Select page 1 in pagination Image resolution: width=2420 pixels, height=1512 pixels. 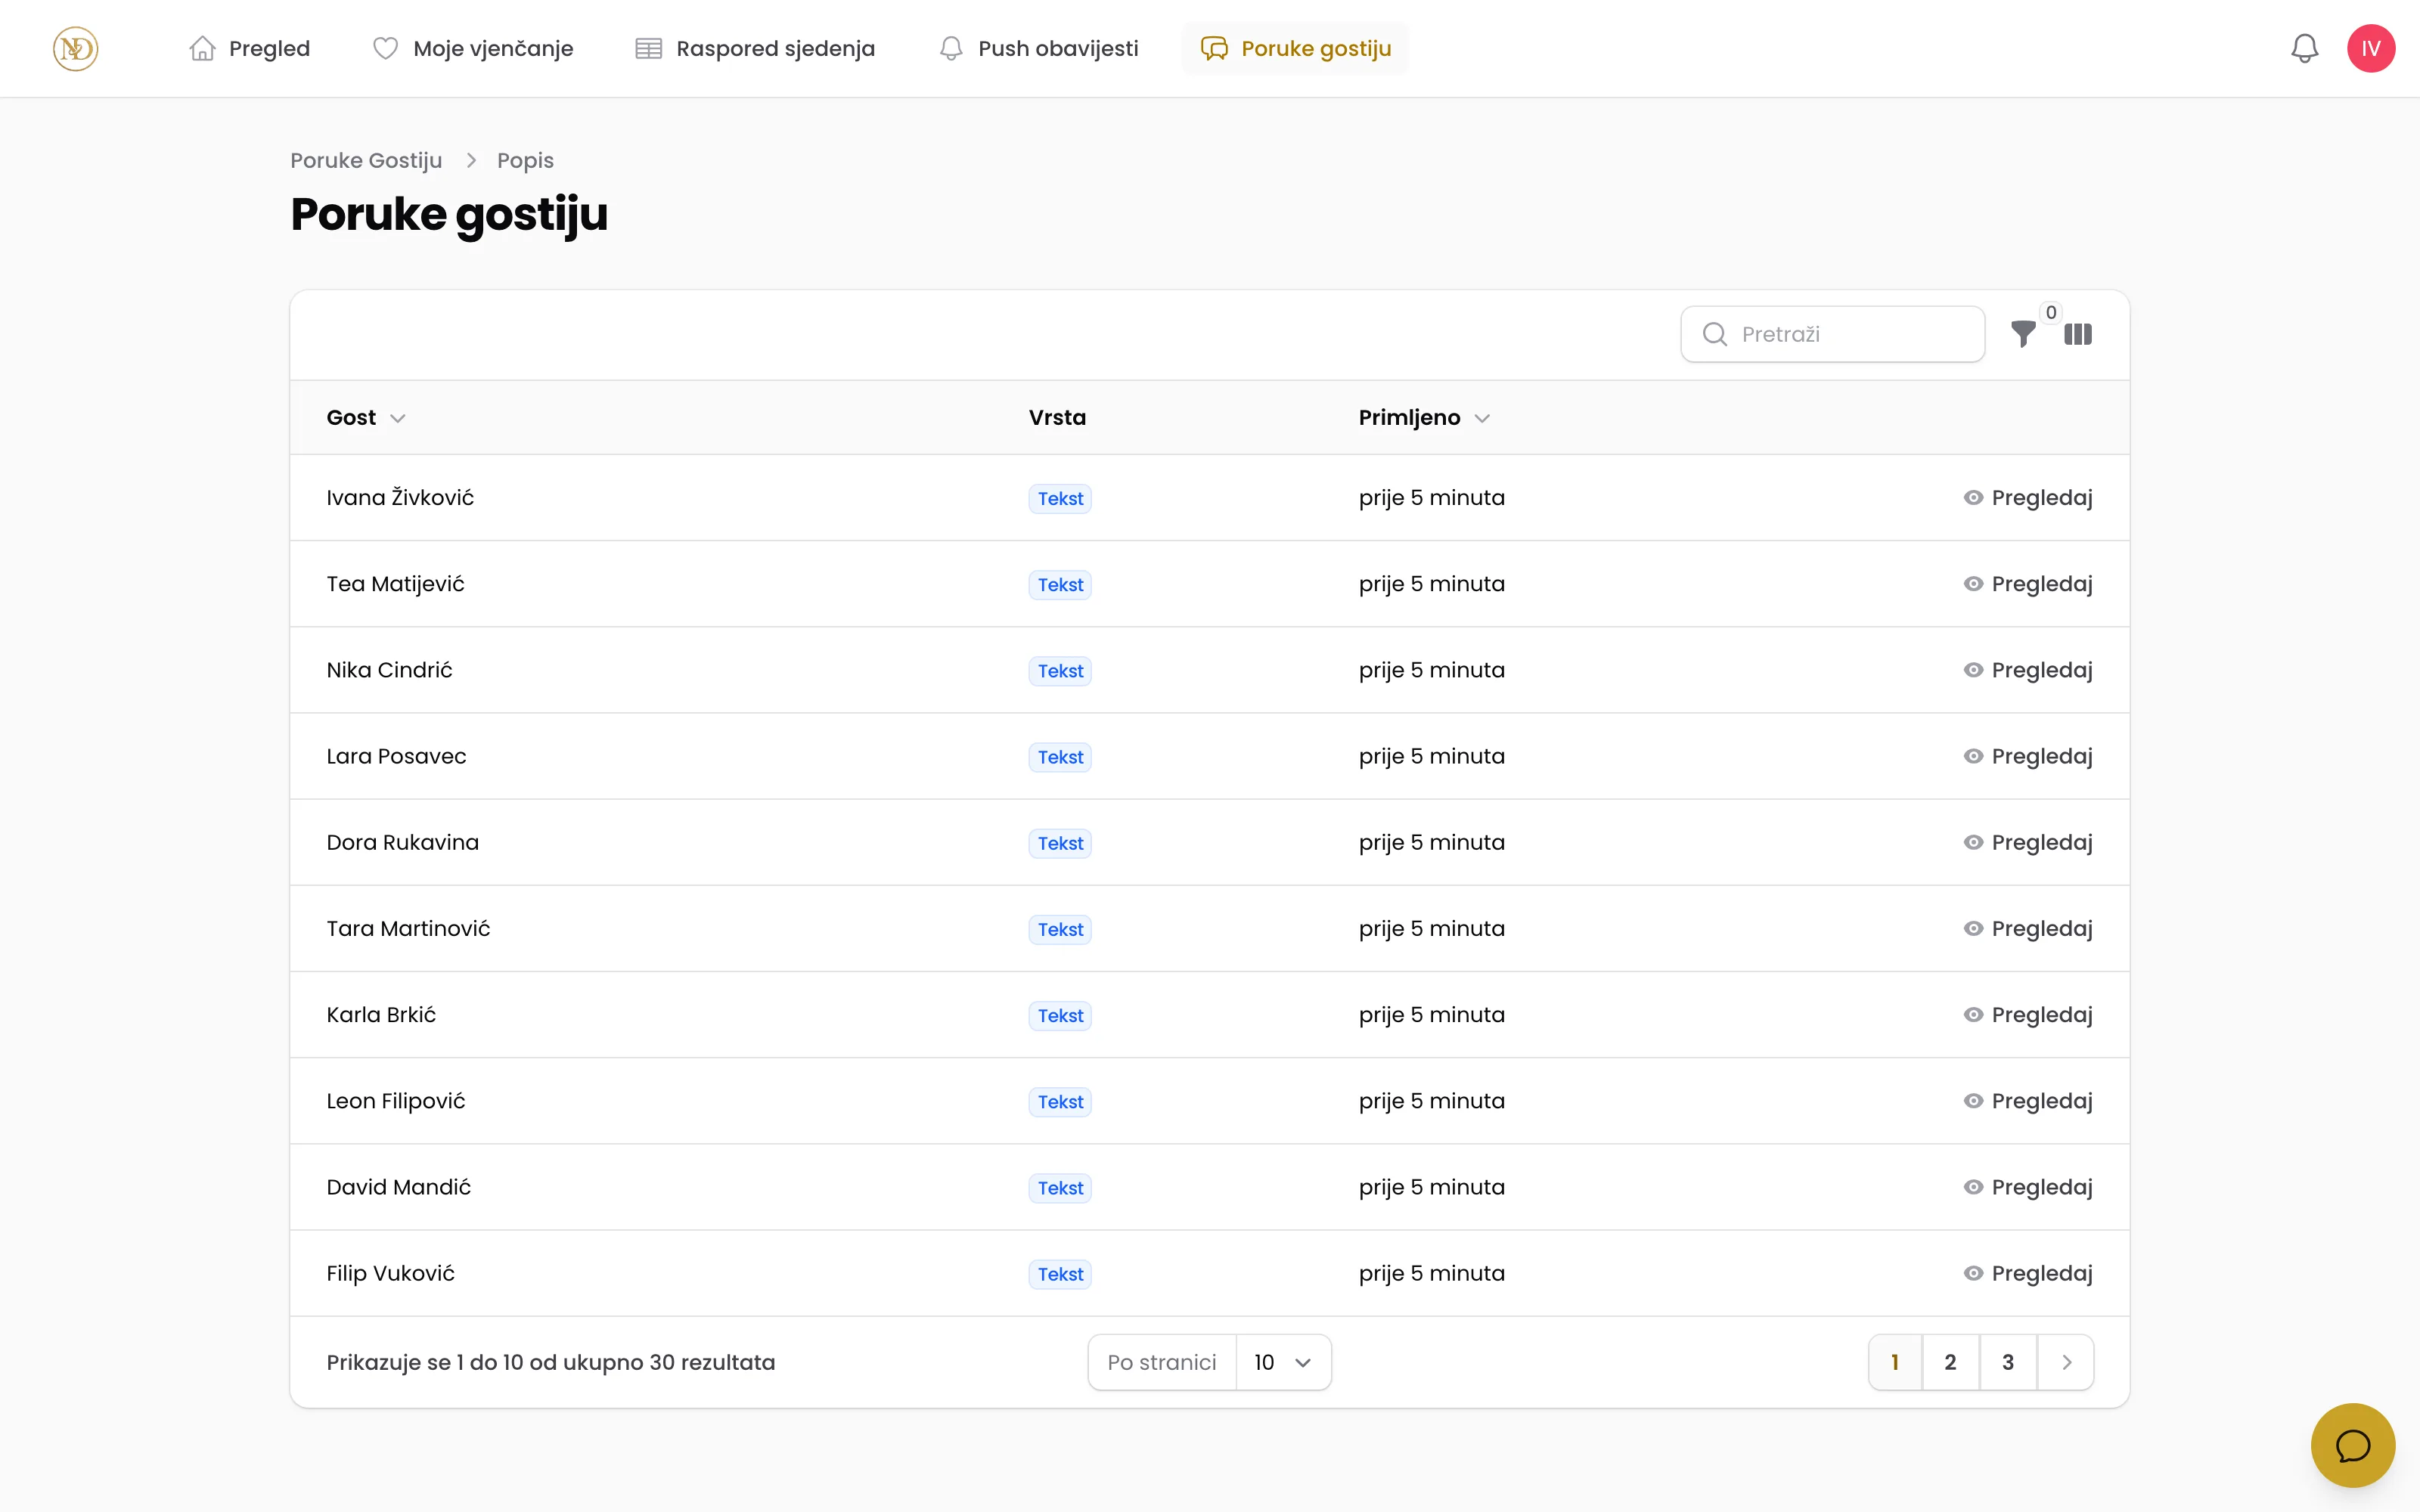[1894, 1362]
